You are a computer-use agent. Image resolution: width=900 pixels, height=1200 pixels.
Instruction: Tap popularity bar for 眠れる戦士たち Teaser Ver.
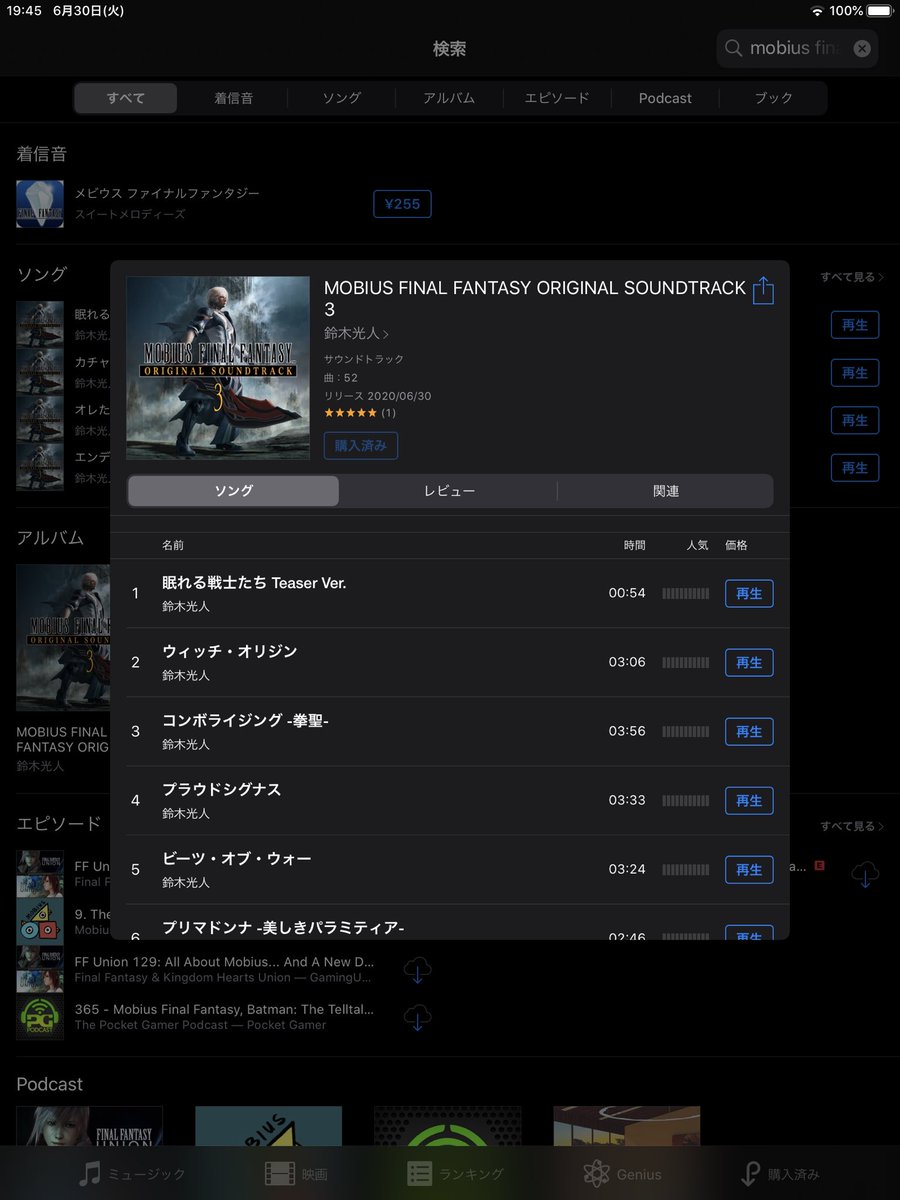pos(686,594)
